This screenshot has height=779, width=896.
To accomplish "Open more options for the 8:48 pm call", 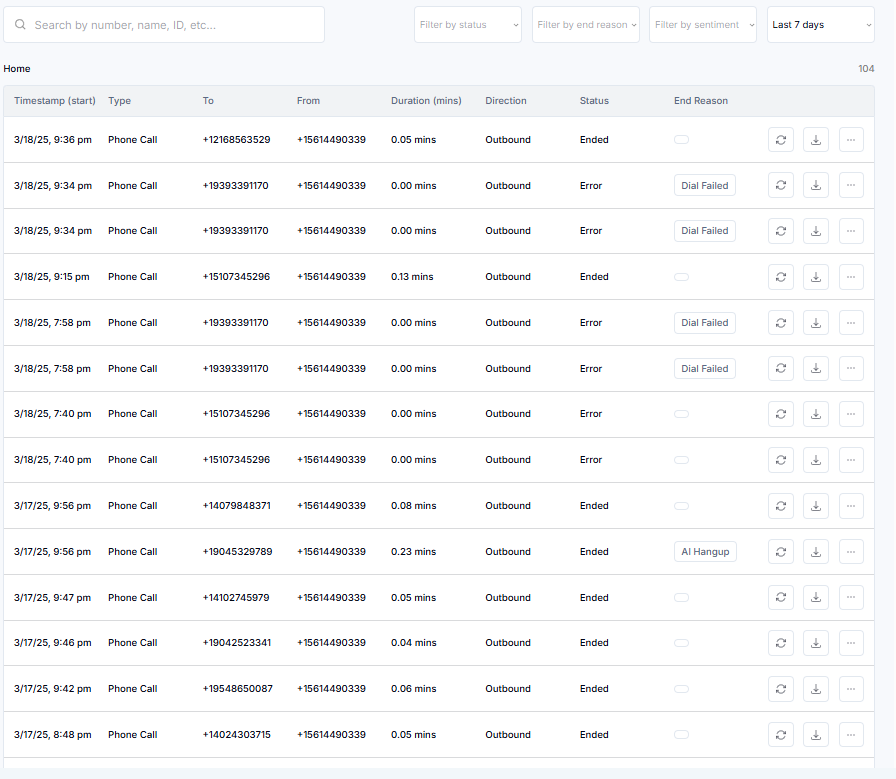I will [x=851, y=734].
